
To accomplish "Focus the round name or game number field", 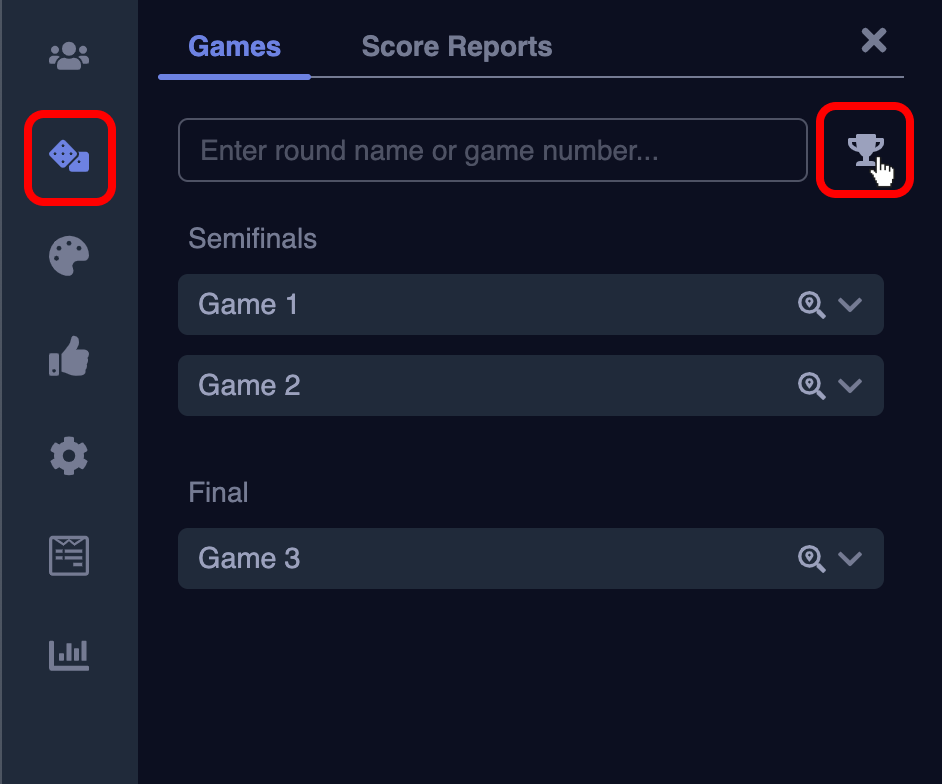I will click(x=492, y=151).
